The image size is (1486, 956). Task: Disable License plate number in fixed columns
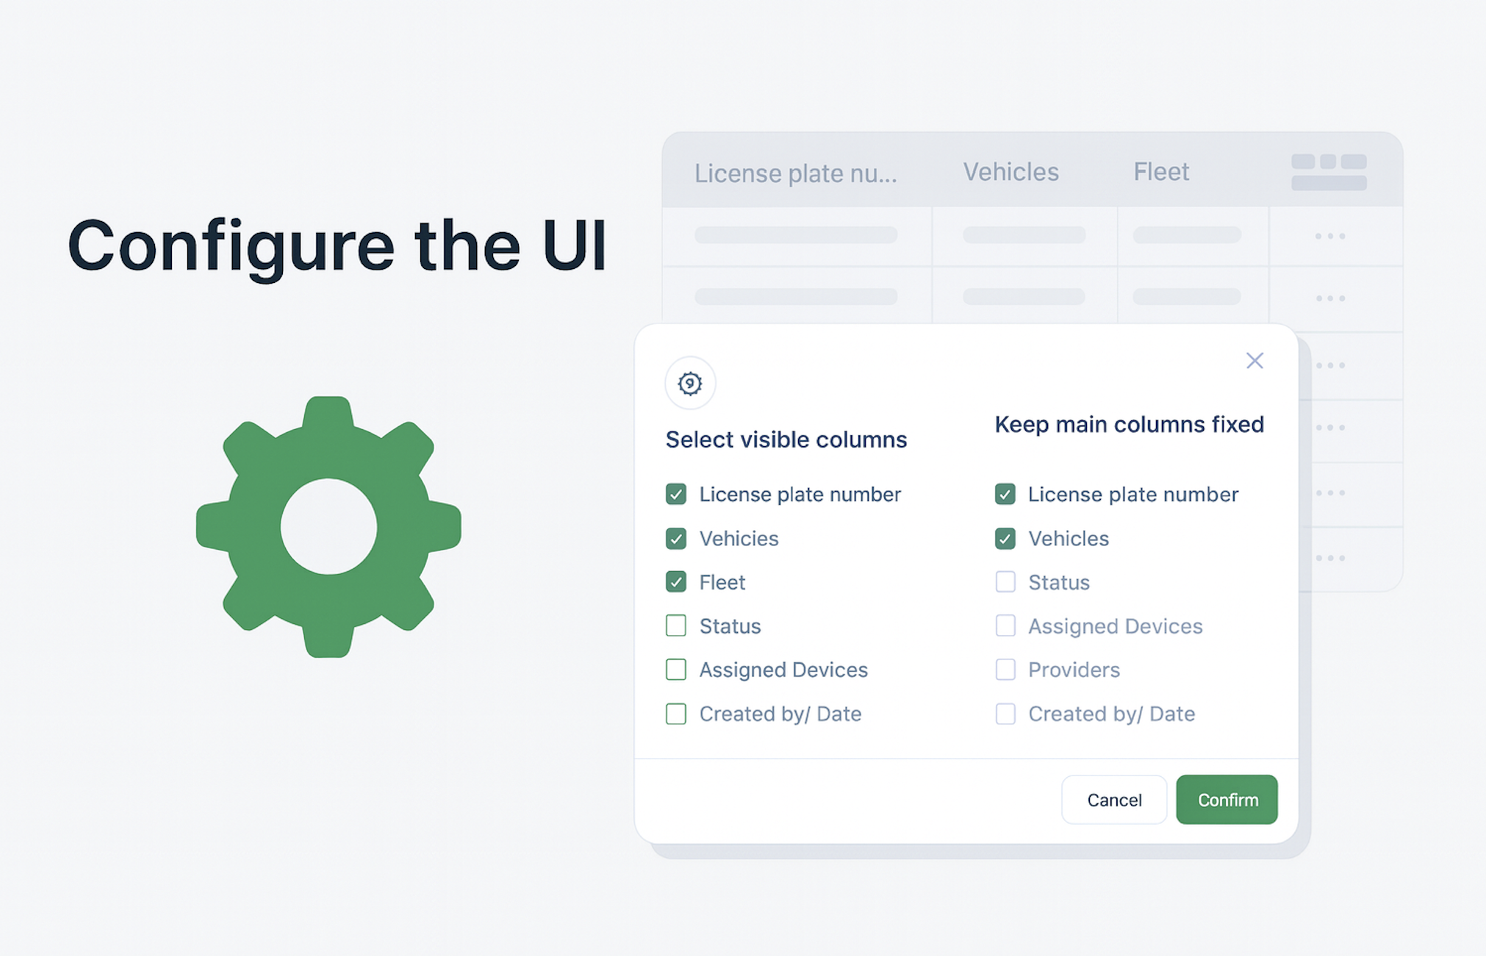tap(1005, 494)
